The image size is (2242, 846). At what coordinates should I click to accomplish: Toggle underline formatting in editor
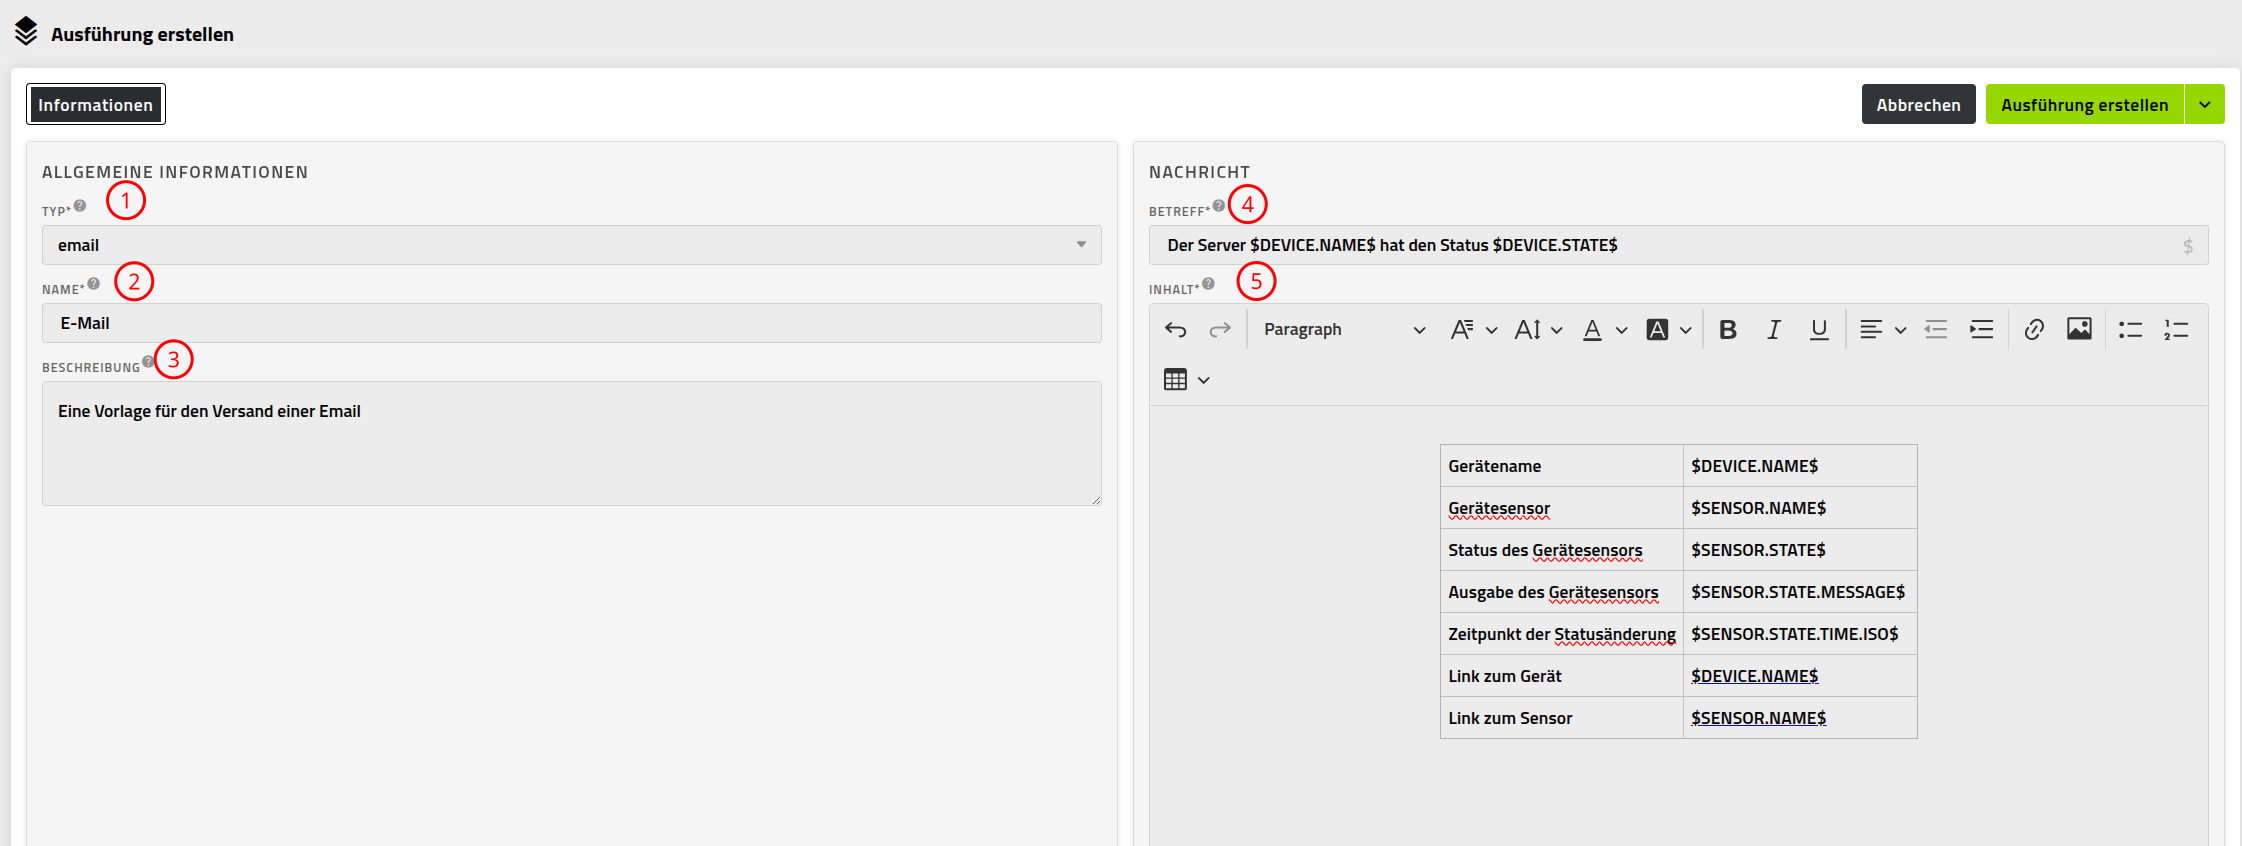pos(1819,330)
